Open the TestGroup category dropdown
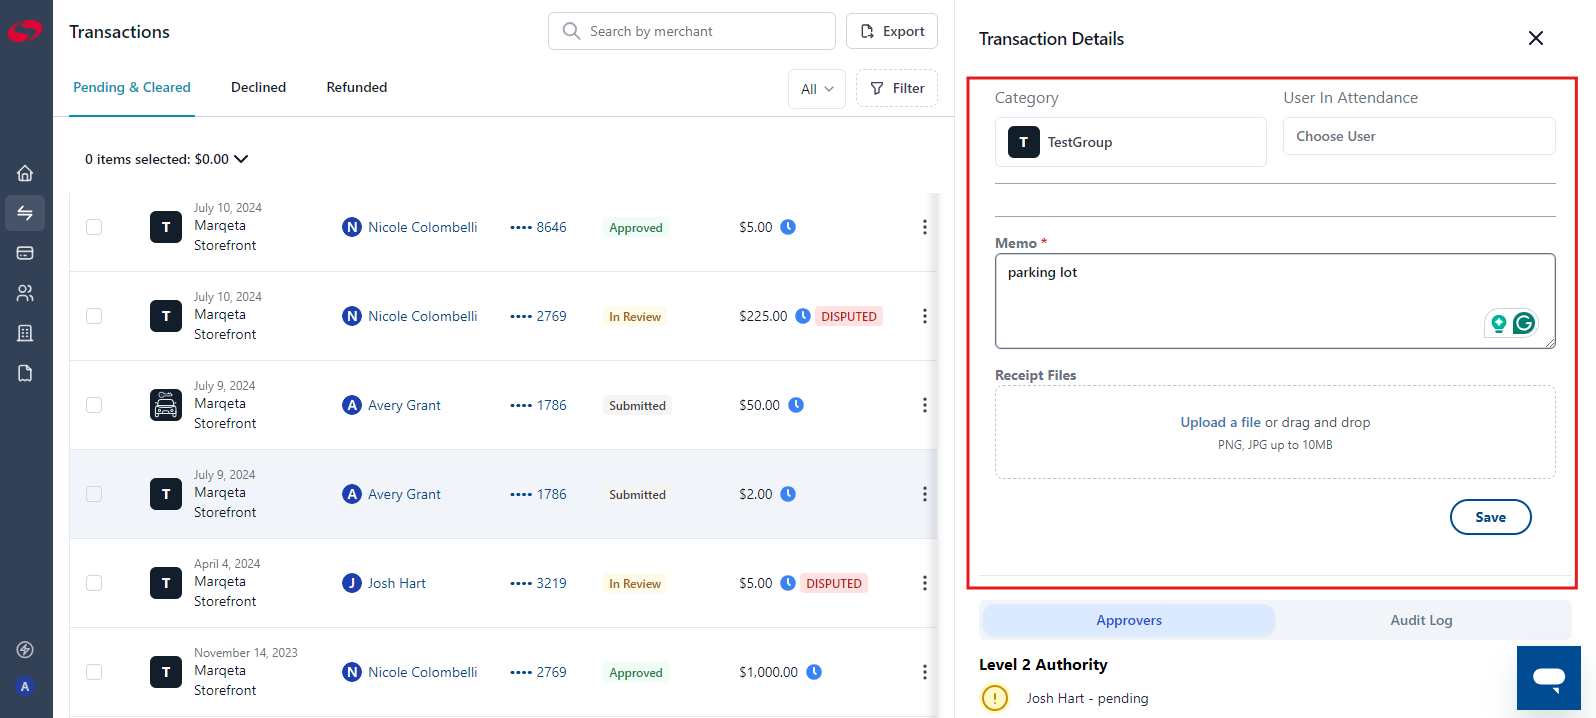 tap(1130, 142)
